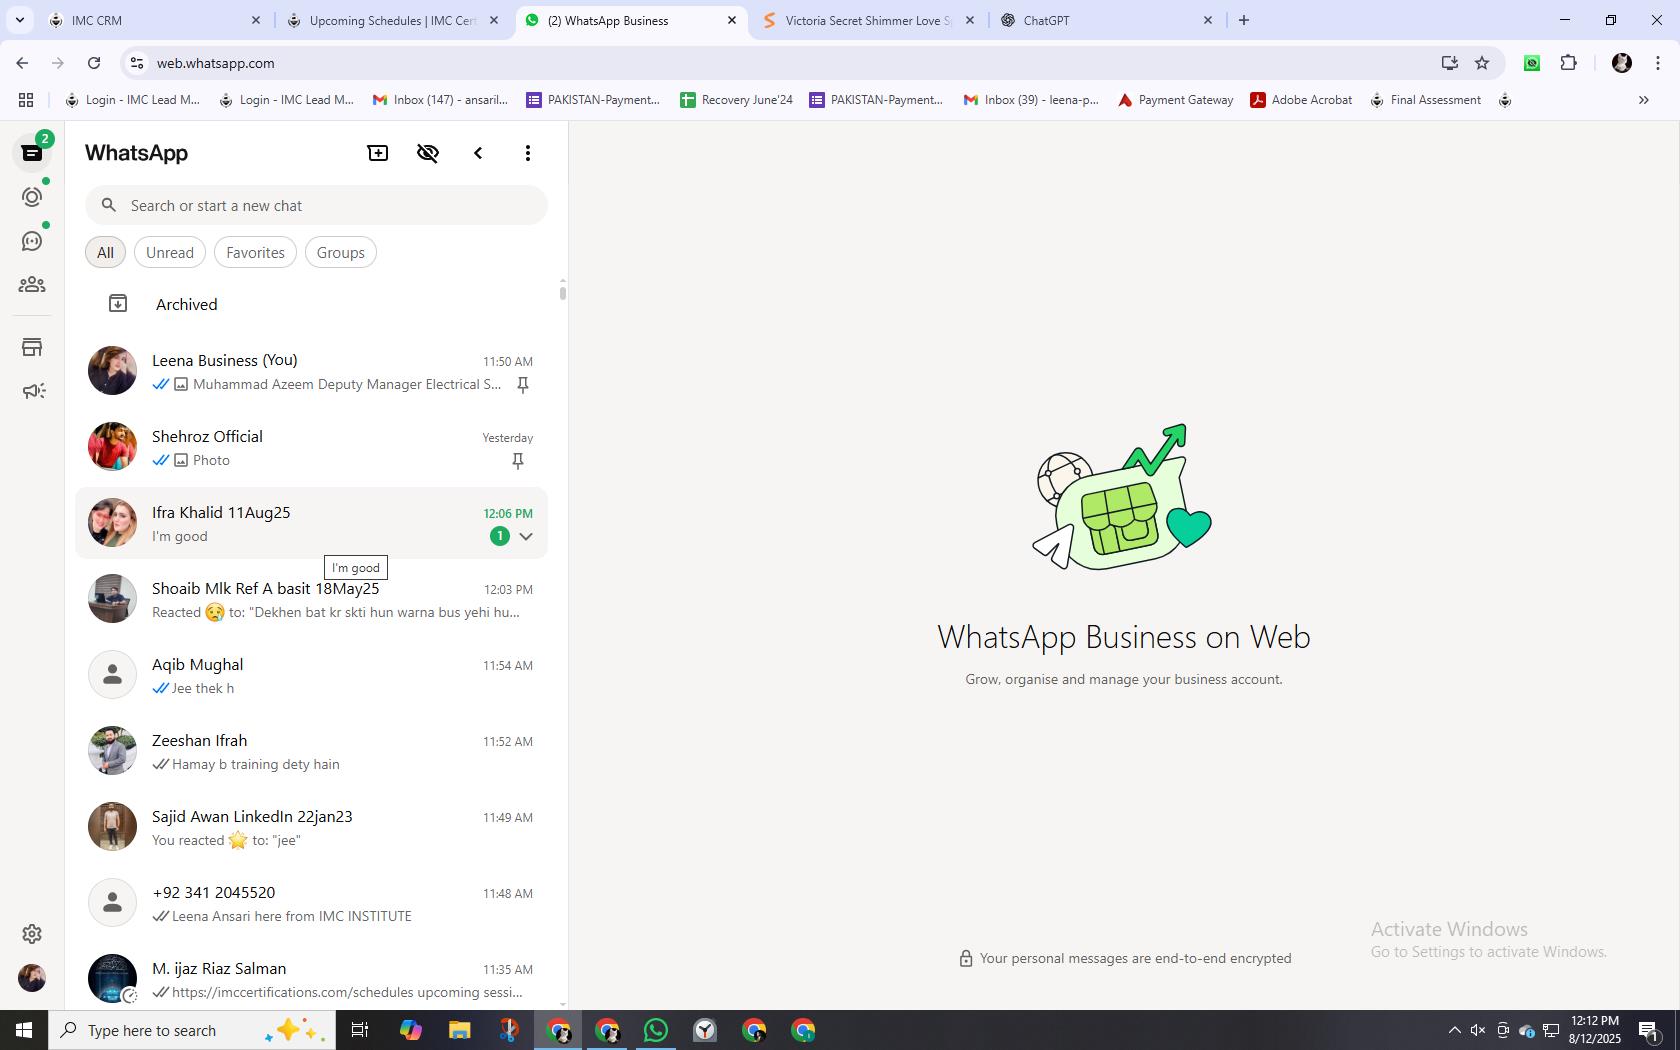
Task: Open WhatsApp app from taskbar
Action: 656,1030
